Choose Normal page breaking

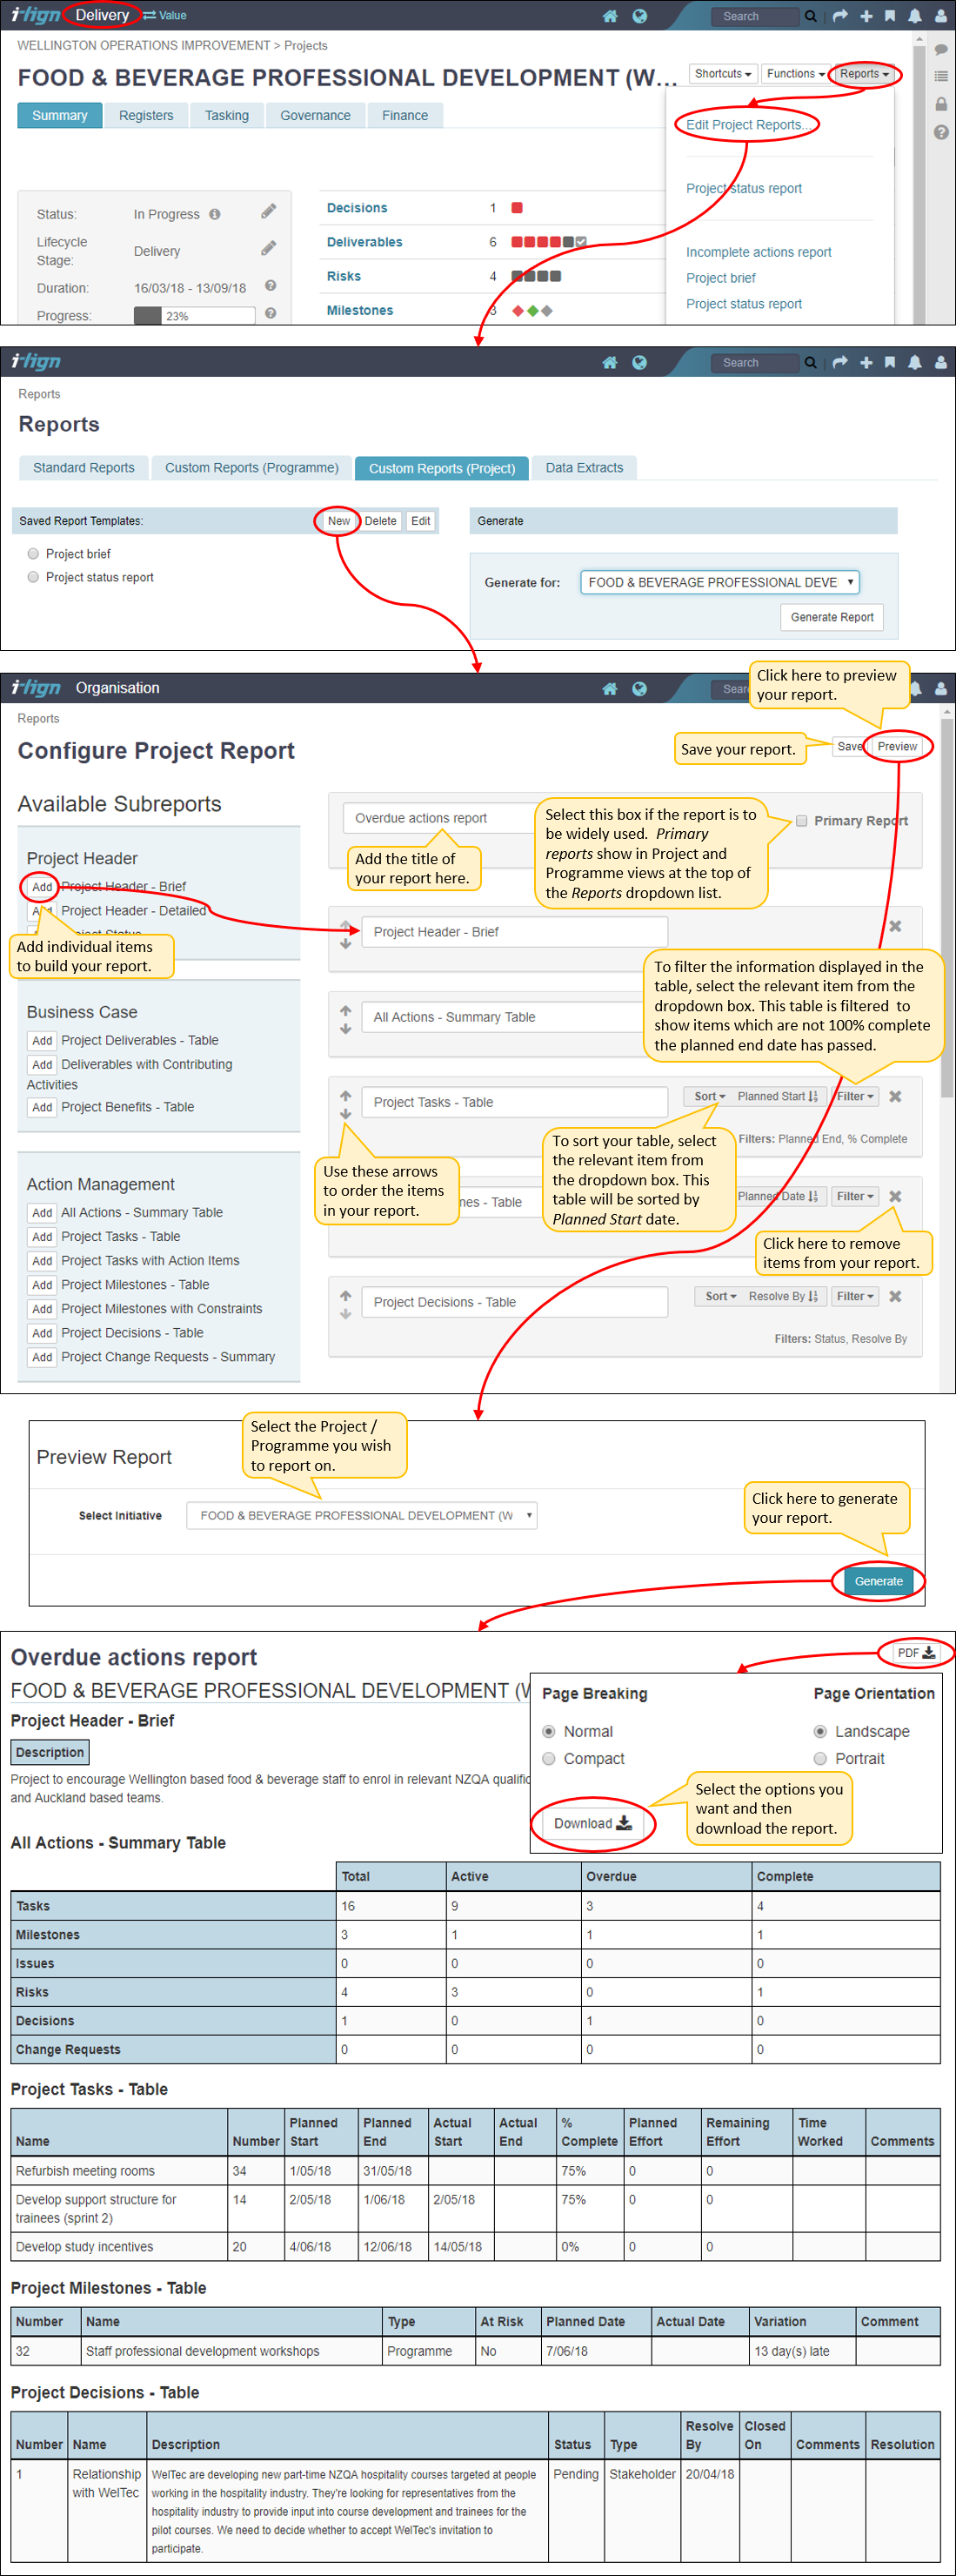pos(548,1732)
